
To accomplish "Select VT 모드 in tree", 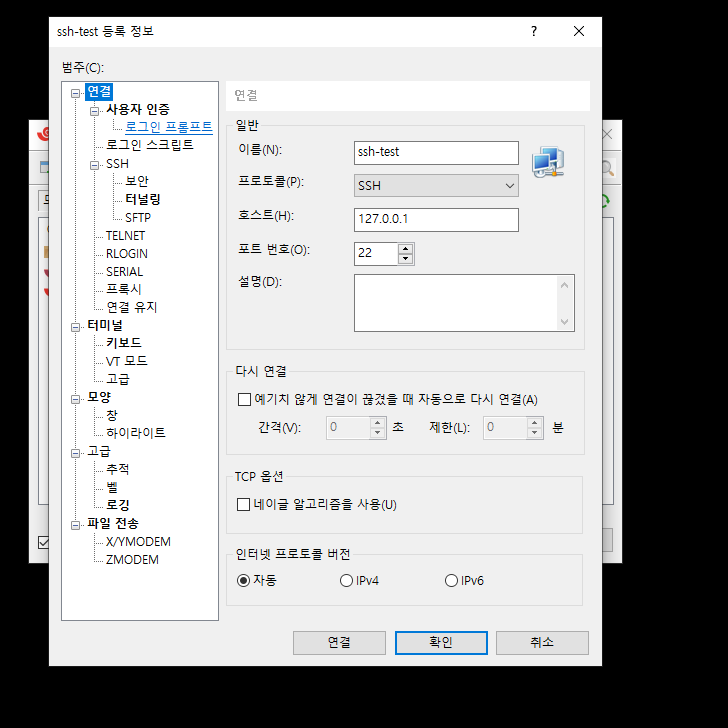I will click(126, 361).
